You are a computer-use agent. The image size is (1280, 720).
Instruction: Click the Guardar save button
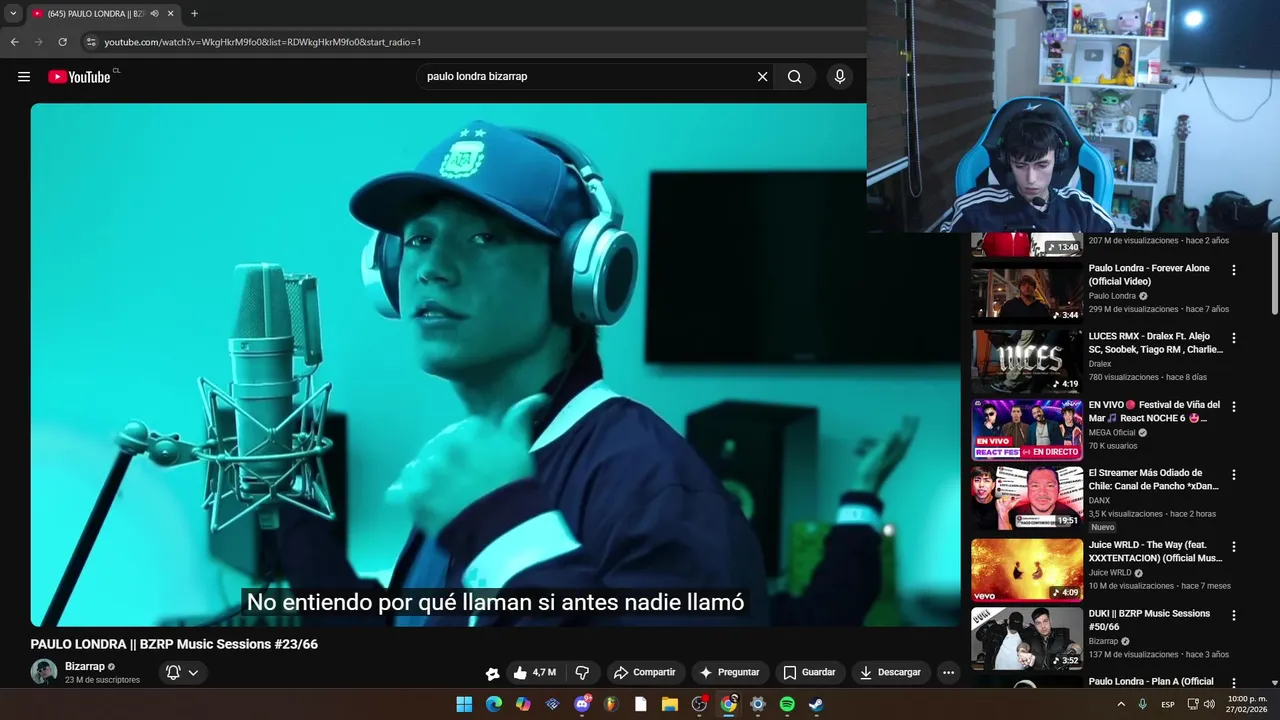pyautogui.click(x=809, y=672)
